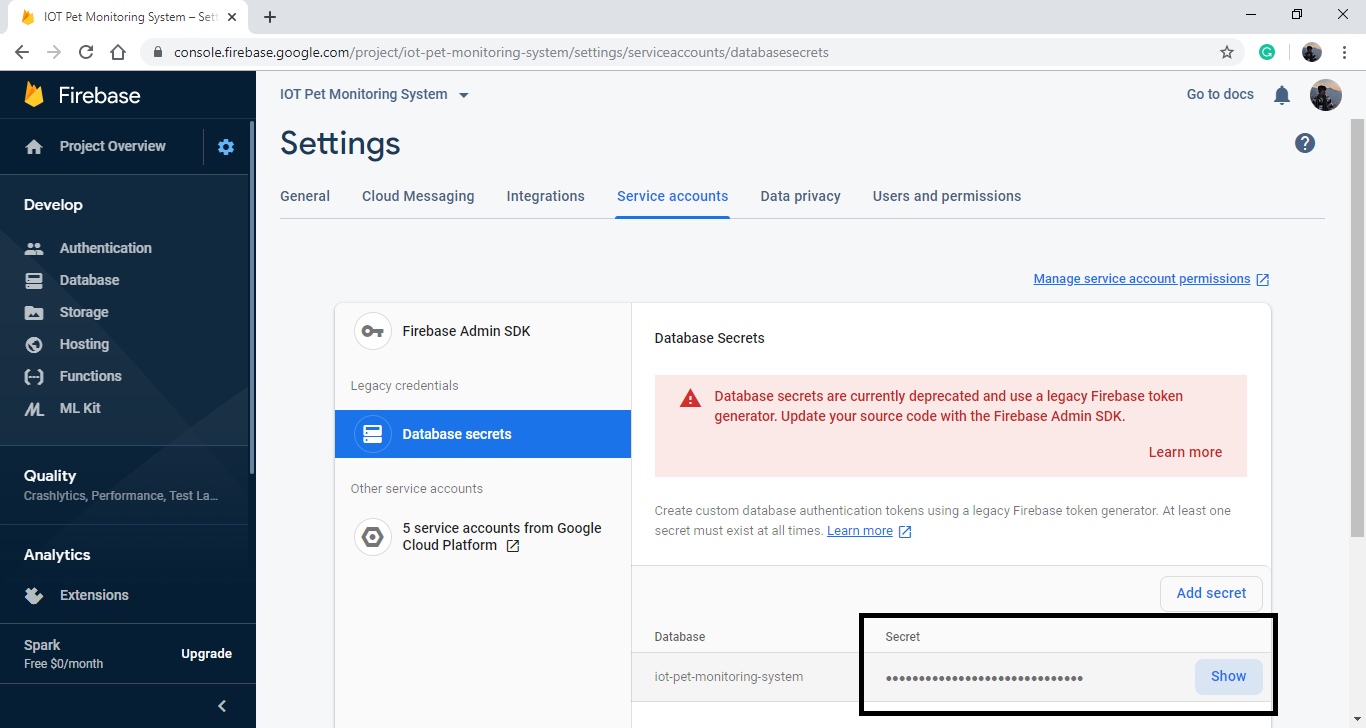Open the Chrome browser menu

1344,52
